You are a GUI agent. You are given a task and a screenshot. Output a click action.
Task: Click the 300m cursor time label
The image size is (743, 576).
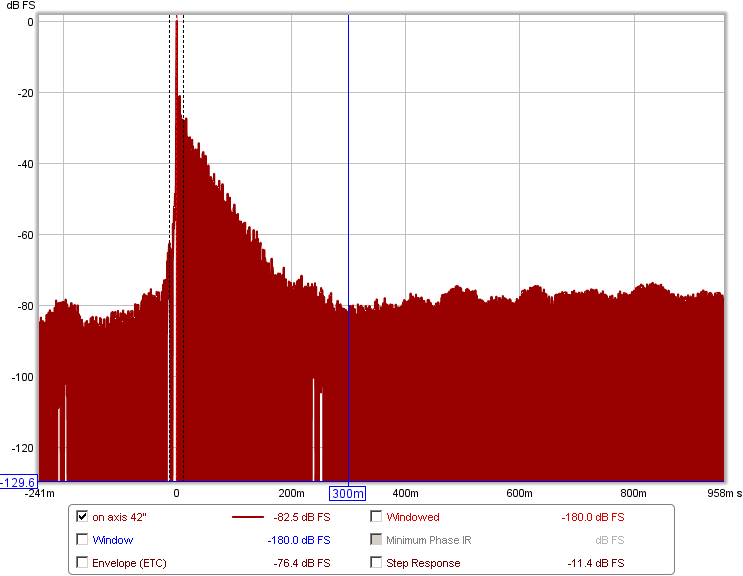tap(347, 494)
